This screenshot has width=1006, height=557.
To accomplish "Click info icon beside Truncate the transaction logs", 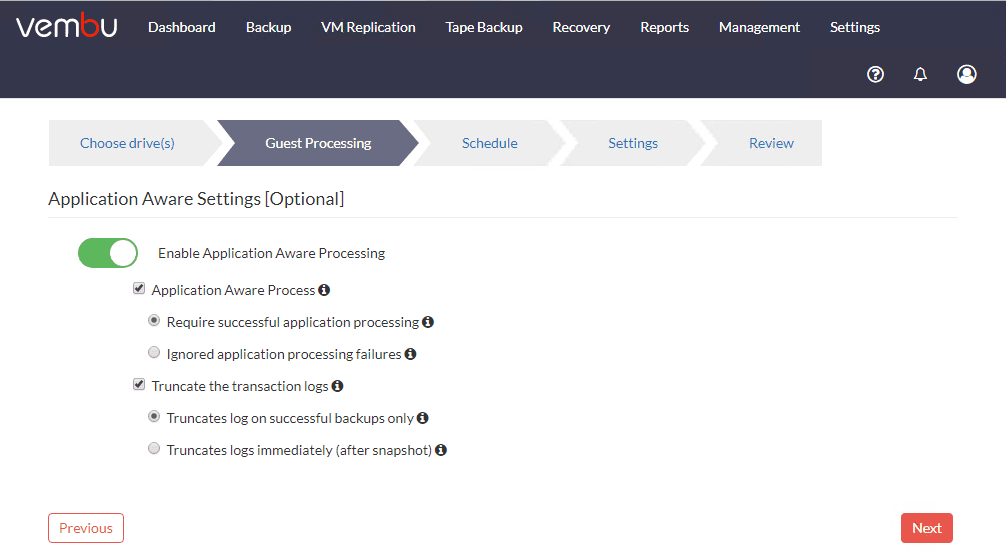I will (x=337, y=386).
